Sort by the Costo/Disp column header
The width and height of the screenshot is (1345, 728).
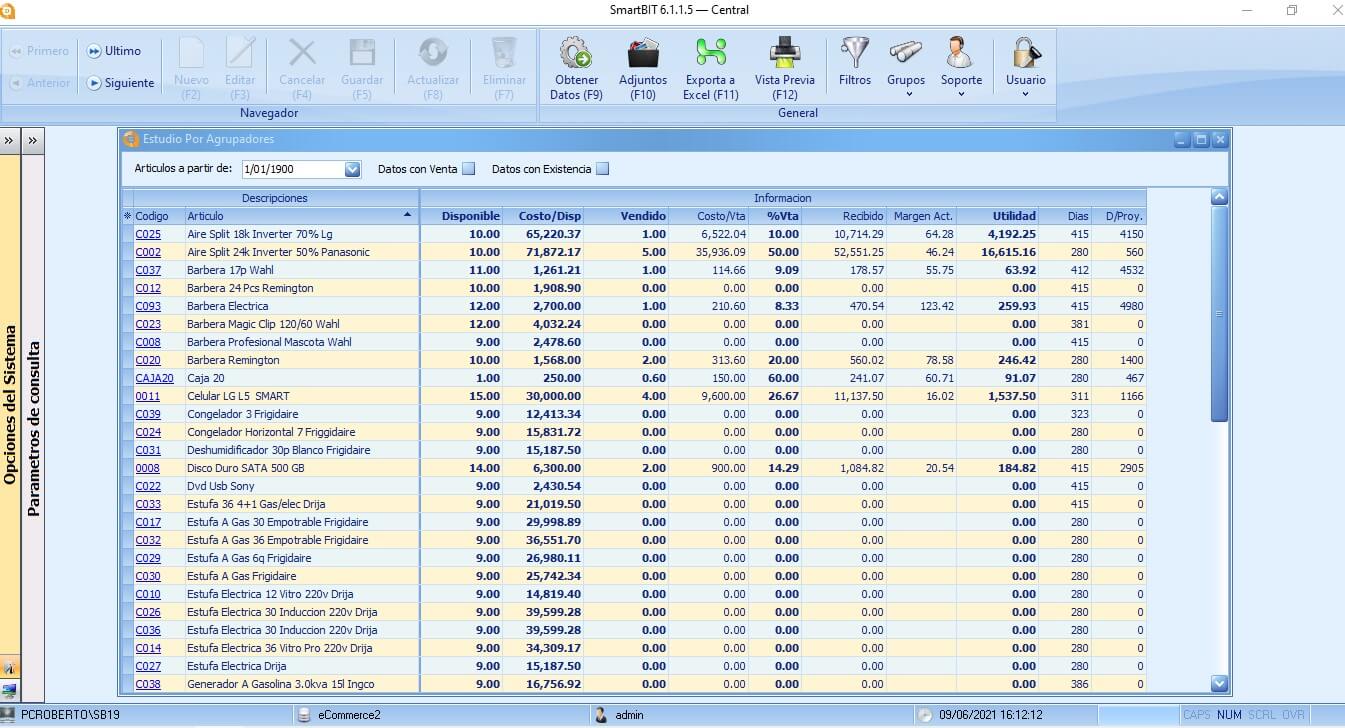click(543, 216)
